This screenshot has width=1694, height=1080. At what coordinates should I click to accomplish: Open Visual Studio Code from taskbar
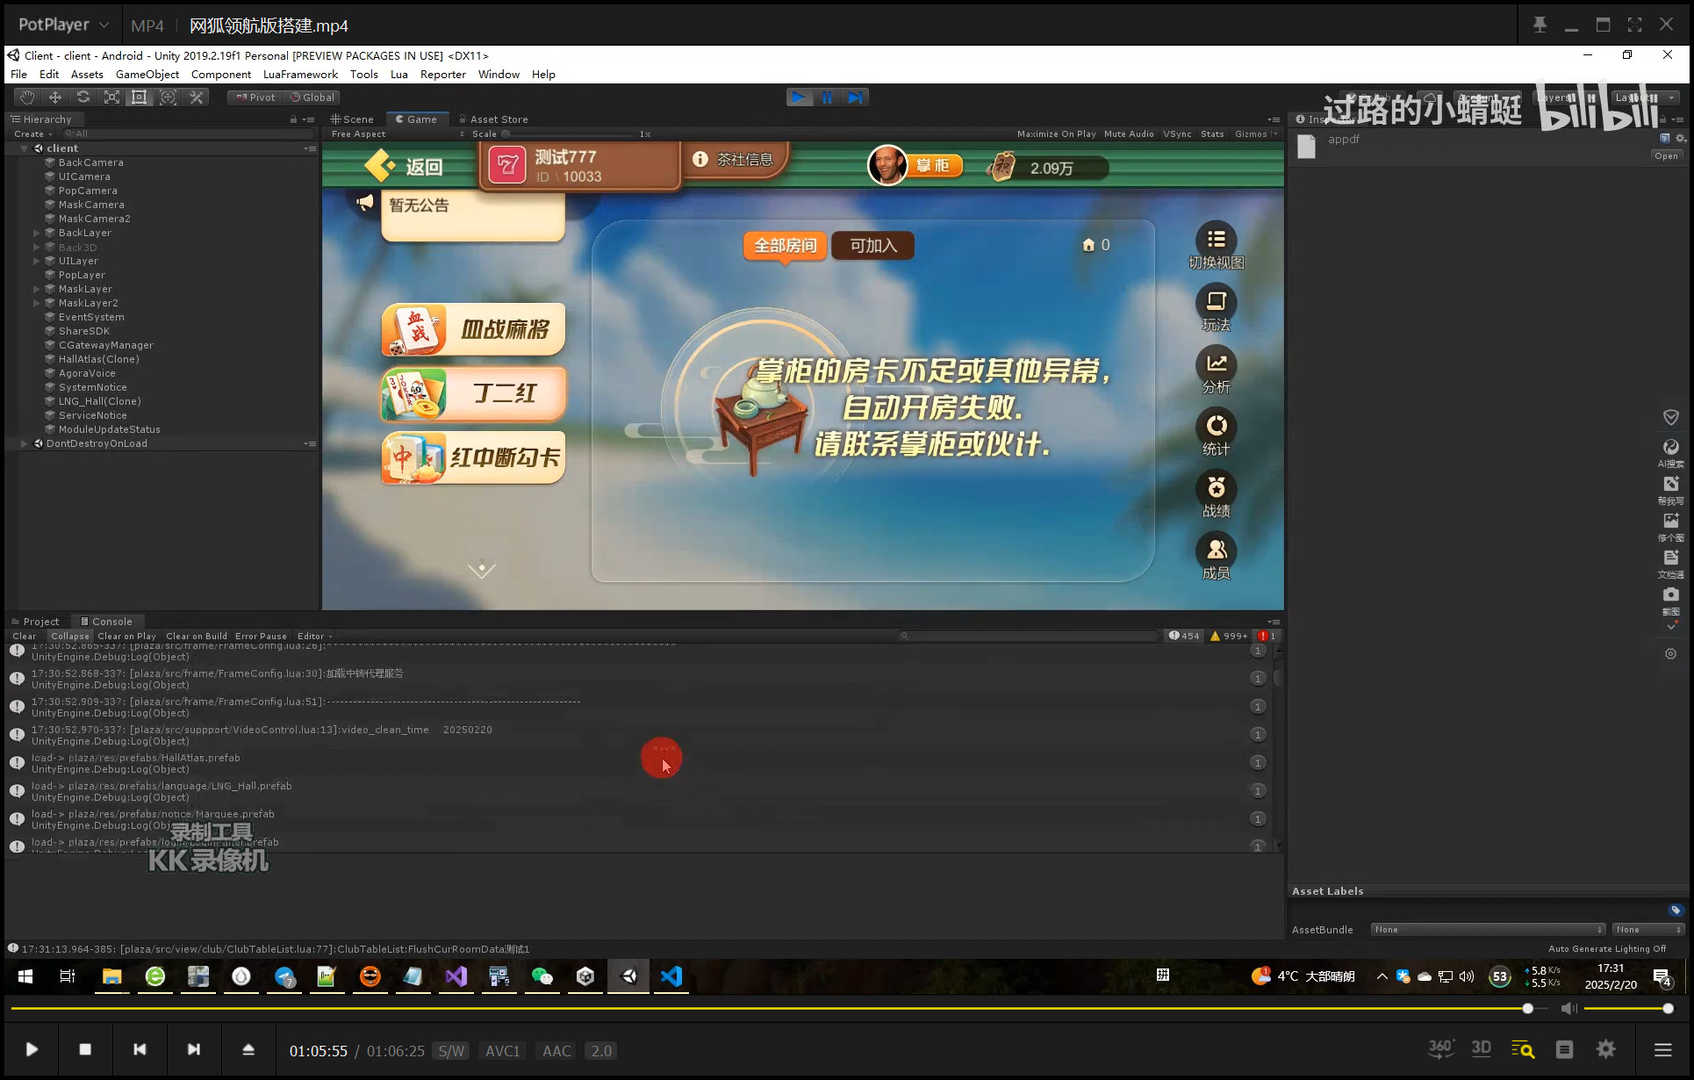tap(671, 976)
